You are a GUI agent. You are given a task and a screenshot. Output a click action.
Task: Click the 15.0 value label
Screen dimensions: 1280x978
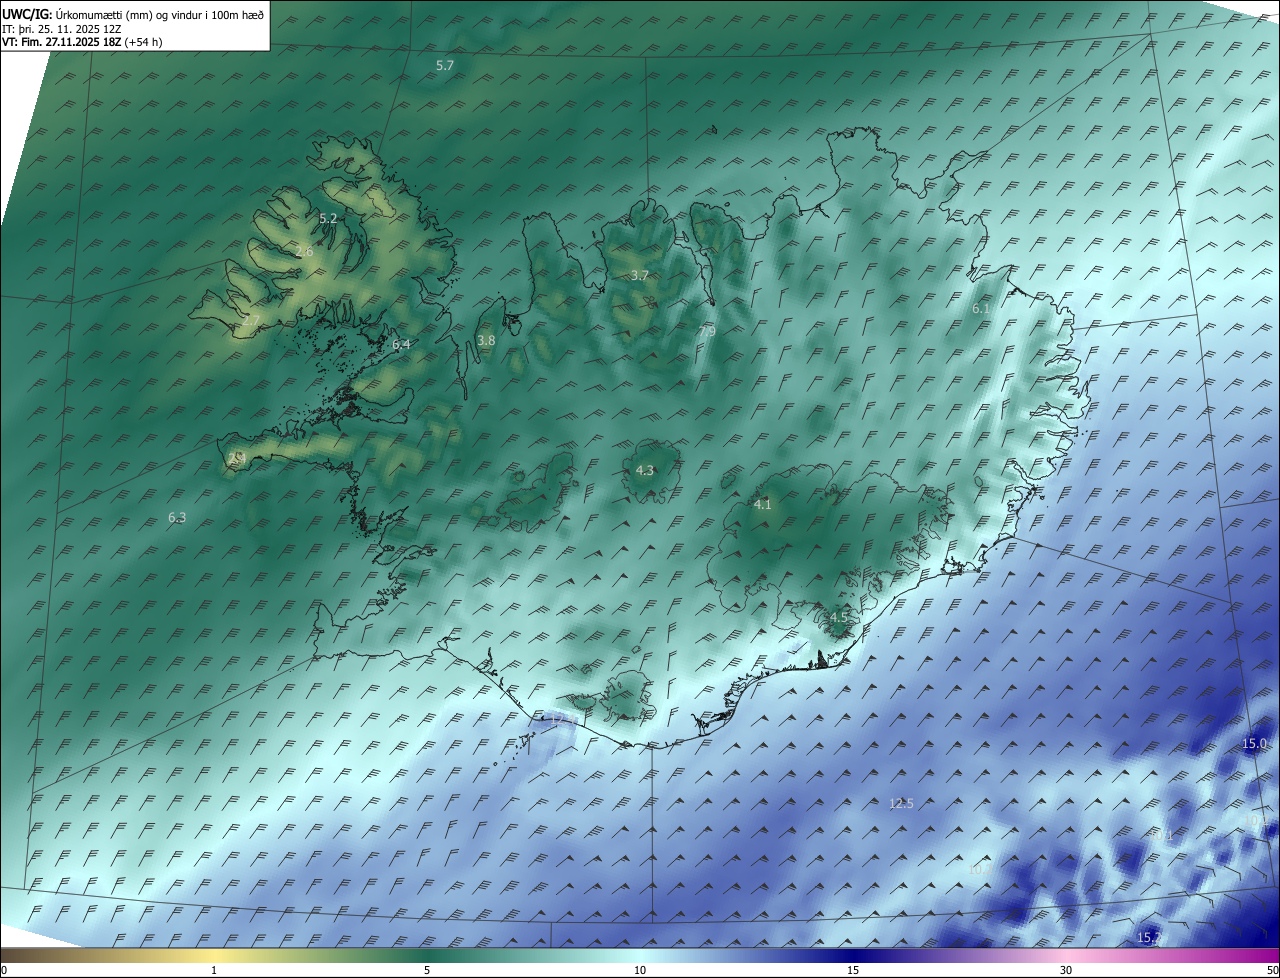(1254, 744)
